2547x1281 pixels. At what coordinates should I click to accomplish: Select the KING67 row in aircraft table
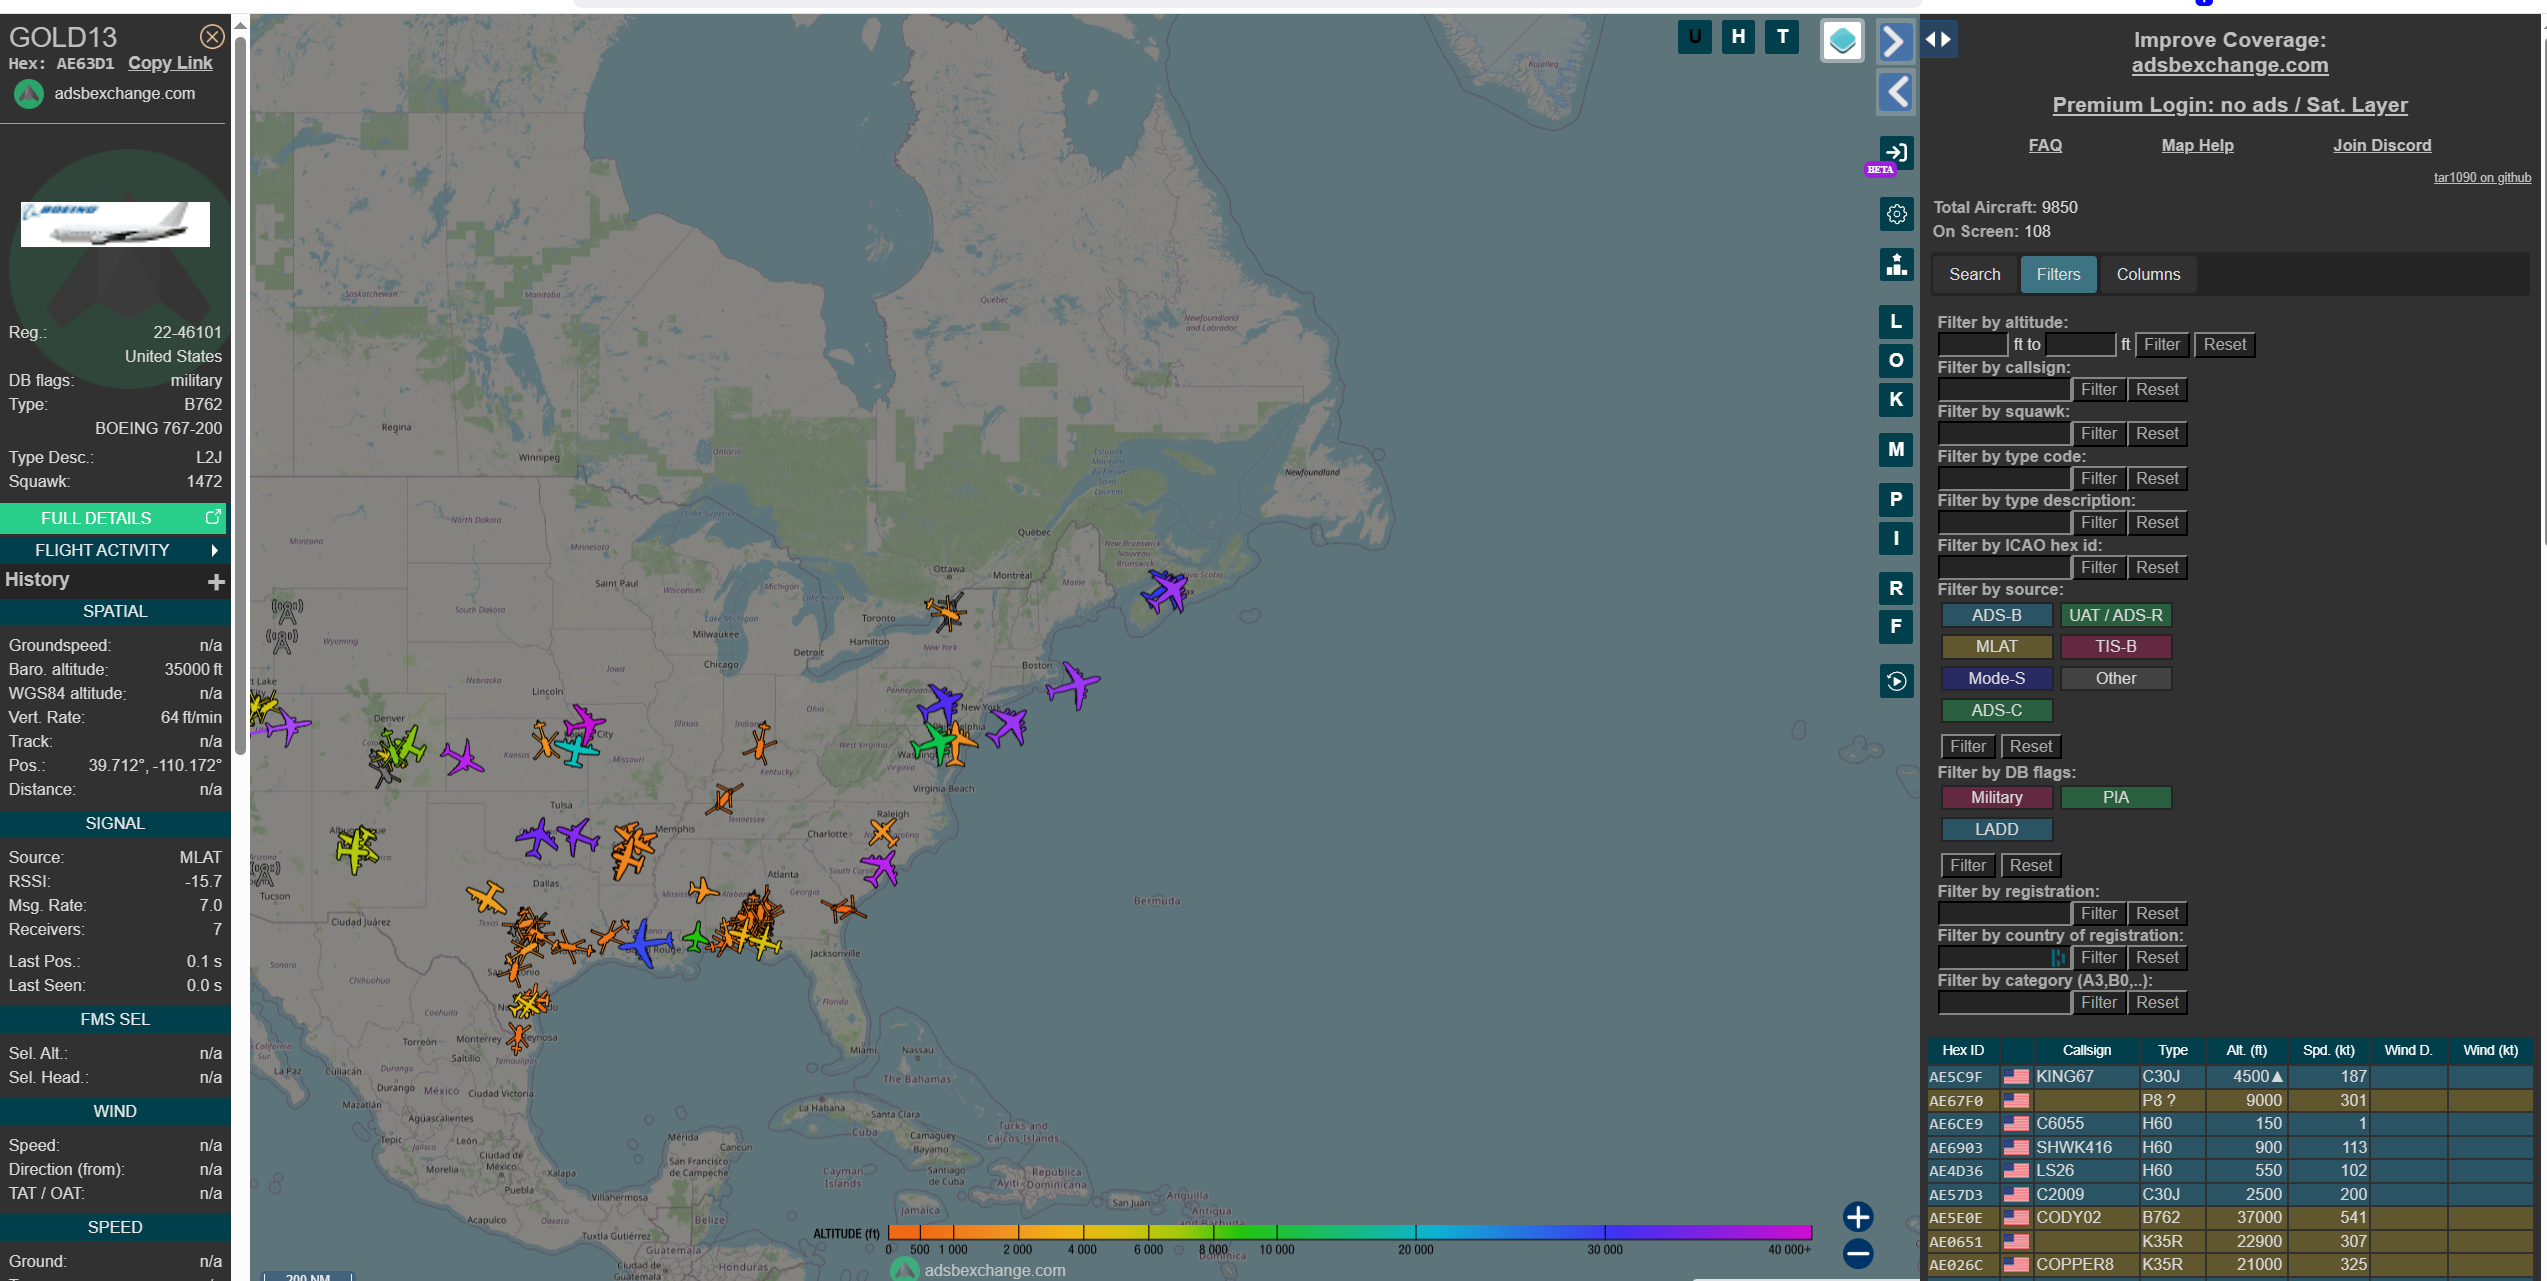click(2230, 1077)
